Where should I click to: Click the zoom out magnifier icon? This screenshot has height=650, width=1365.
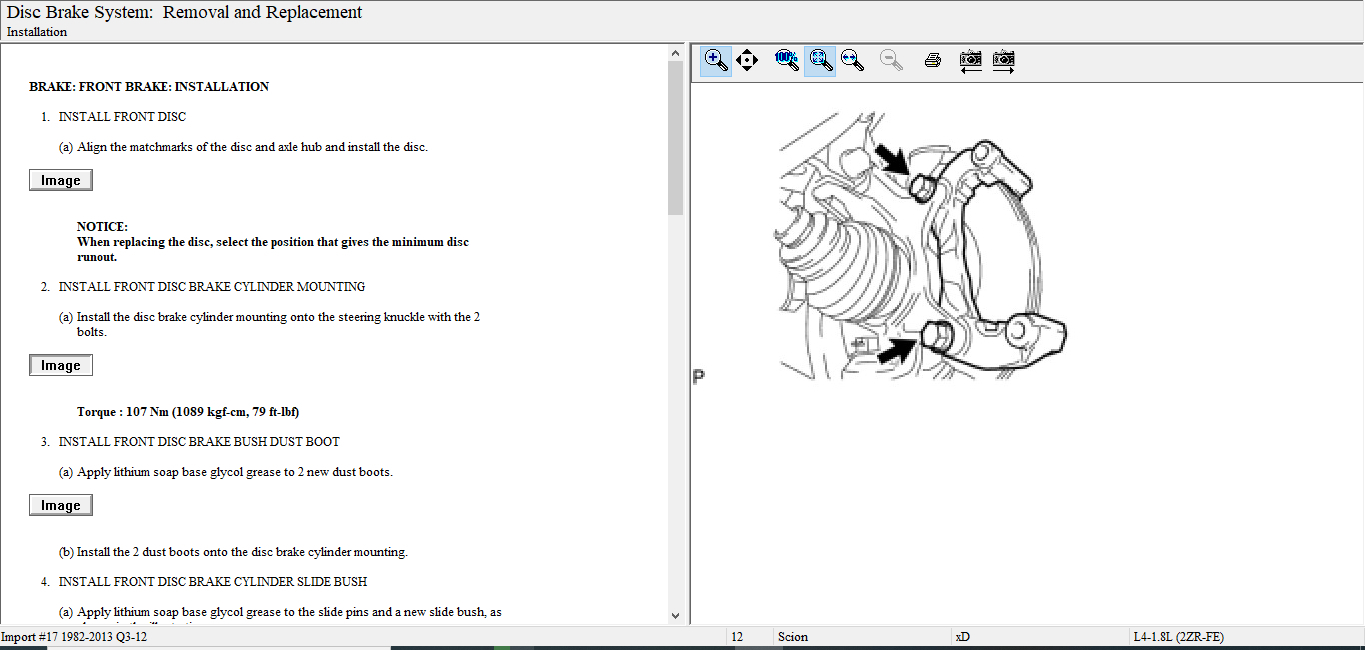point(891,60)
